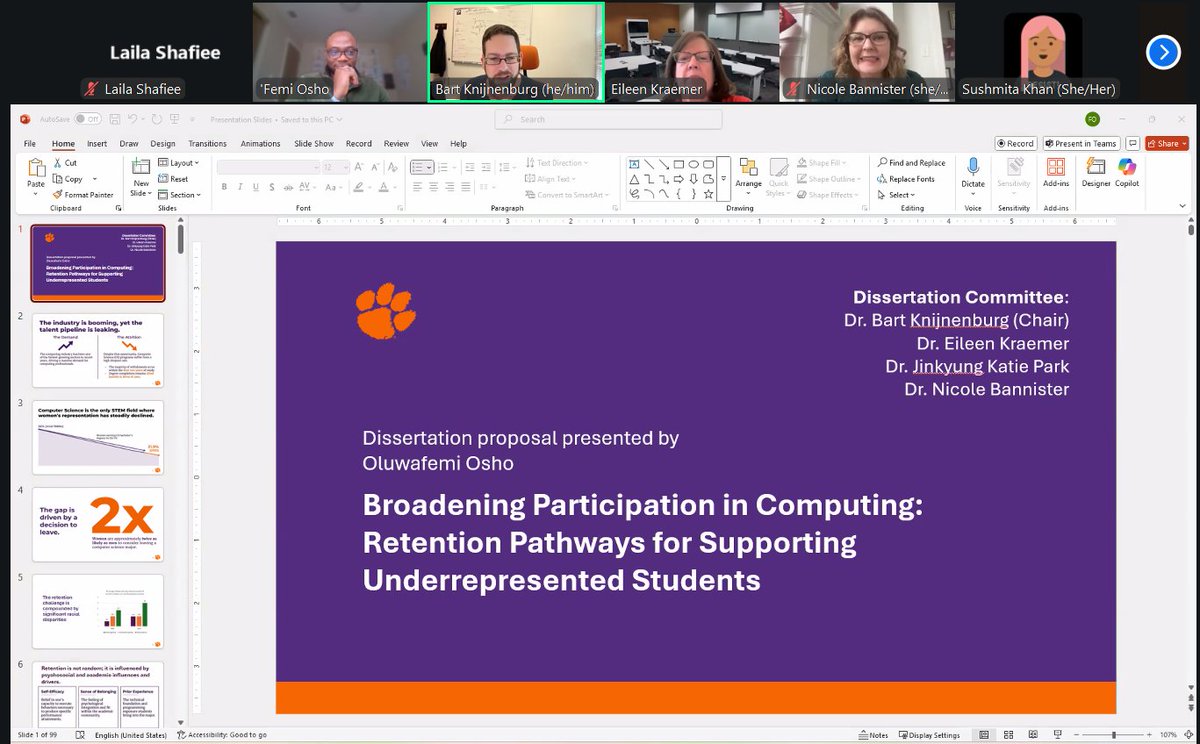Select the triangle shape in Drawing gallery
This screenshot has height=744, width=1200.
[x=635, y=179]
